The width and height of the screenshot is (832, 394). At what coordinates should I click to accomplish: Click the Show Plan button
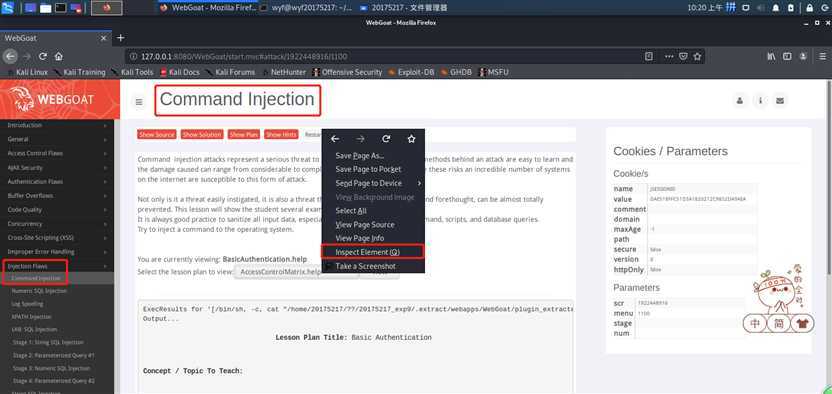pos(244,135)
